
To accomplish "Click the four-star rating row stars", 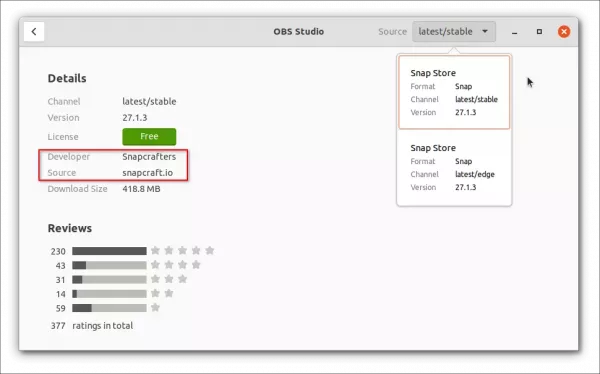I will 176,265.
